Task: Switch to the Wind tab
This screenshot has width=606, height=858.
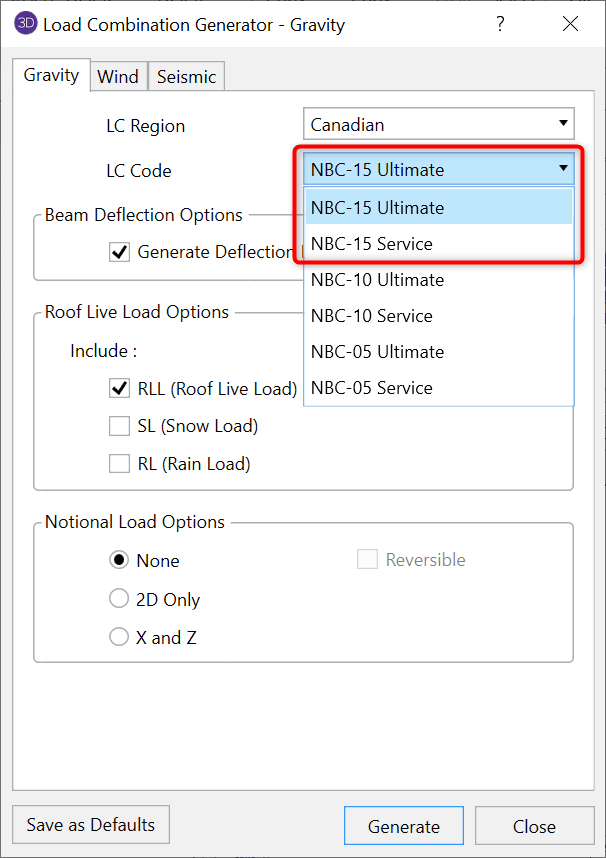Action: point(118,75)
